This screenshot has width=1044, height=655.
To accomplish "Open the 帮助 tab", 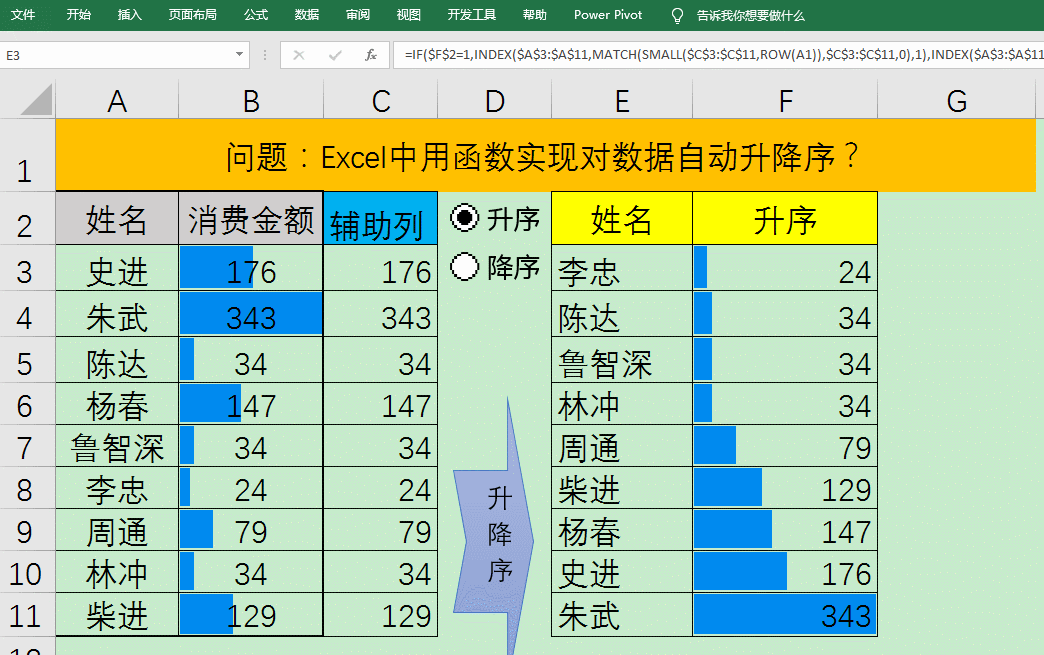I will tap(535, 15).
